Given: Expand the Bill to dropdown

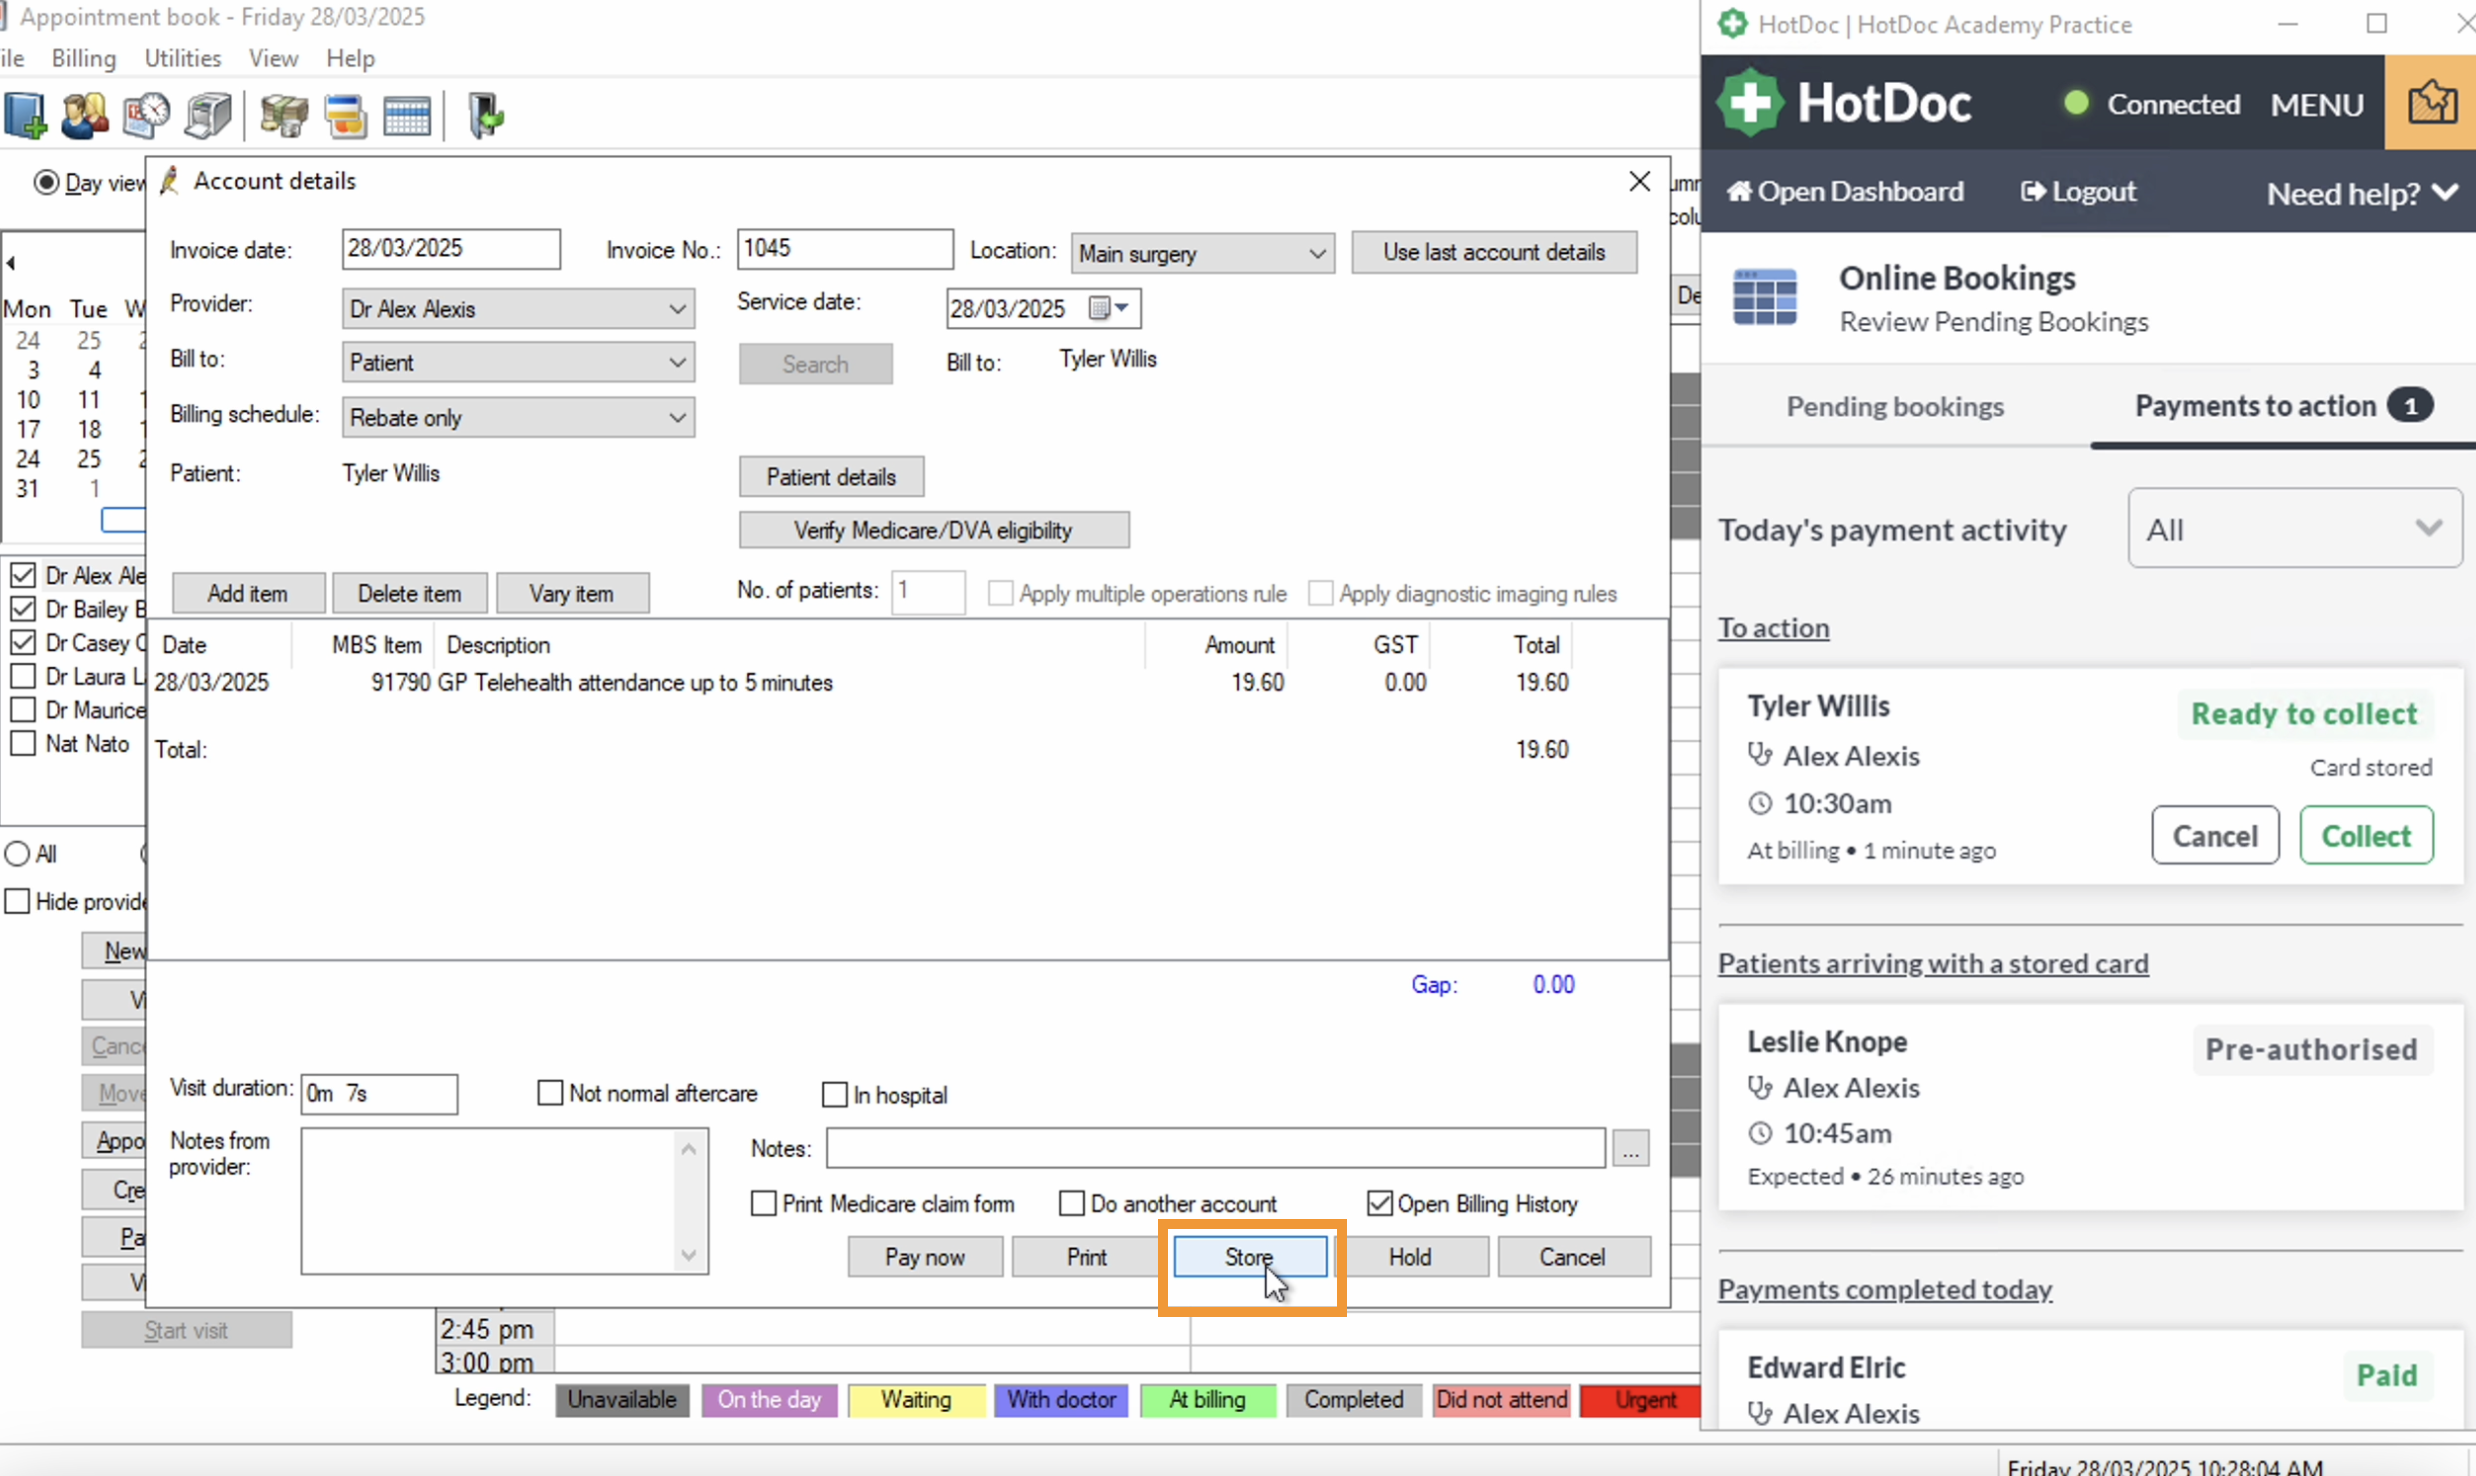Looking at the screenshot, I should tap(518, 362).
